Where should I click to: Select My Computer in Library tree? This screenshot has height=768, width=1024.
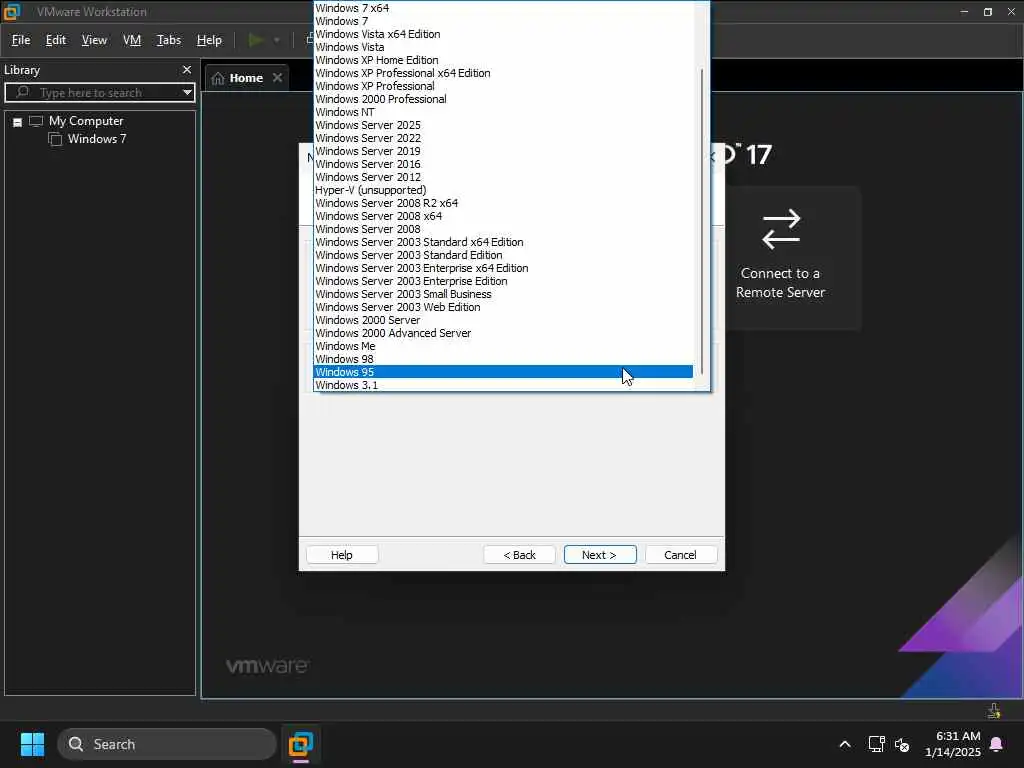coord(86,121)
